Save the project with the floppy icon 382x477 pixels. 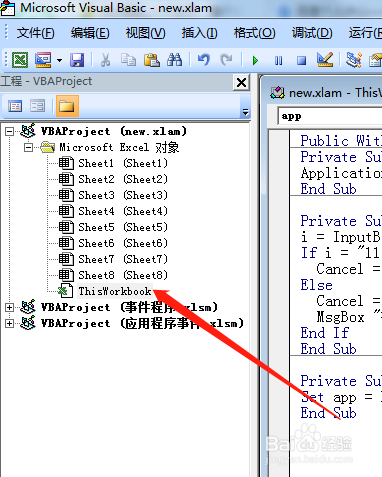click(x=77, y=60)
